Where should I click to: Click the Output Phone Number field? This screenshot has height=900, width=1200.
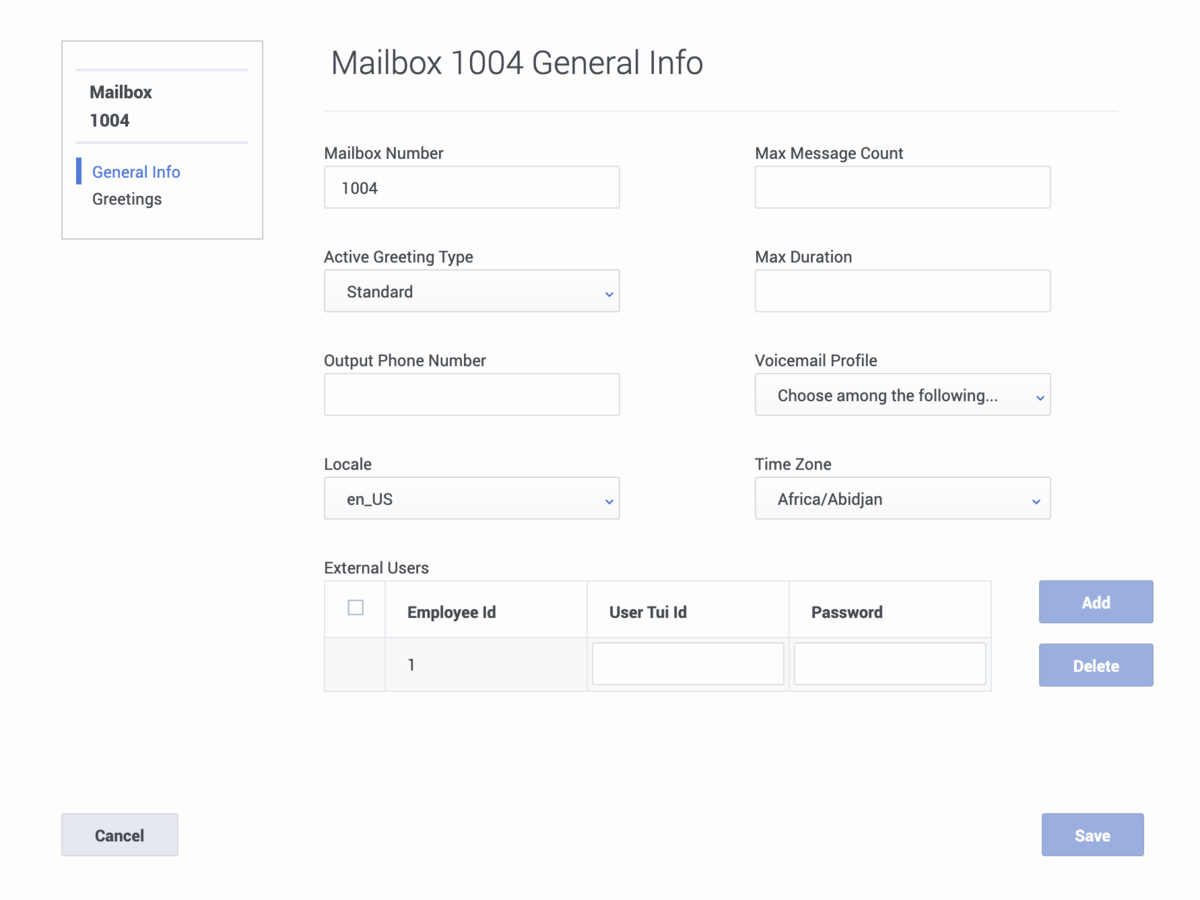[472, 395]
